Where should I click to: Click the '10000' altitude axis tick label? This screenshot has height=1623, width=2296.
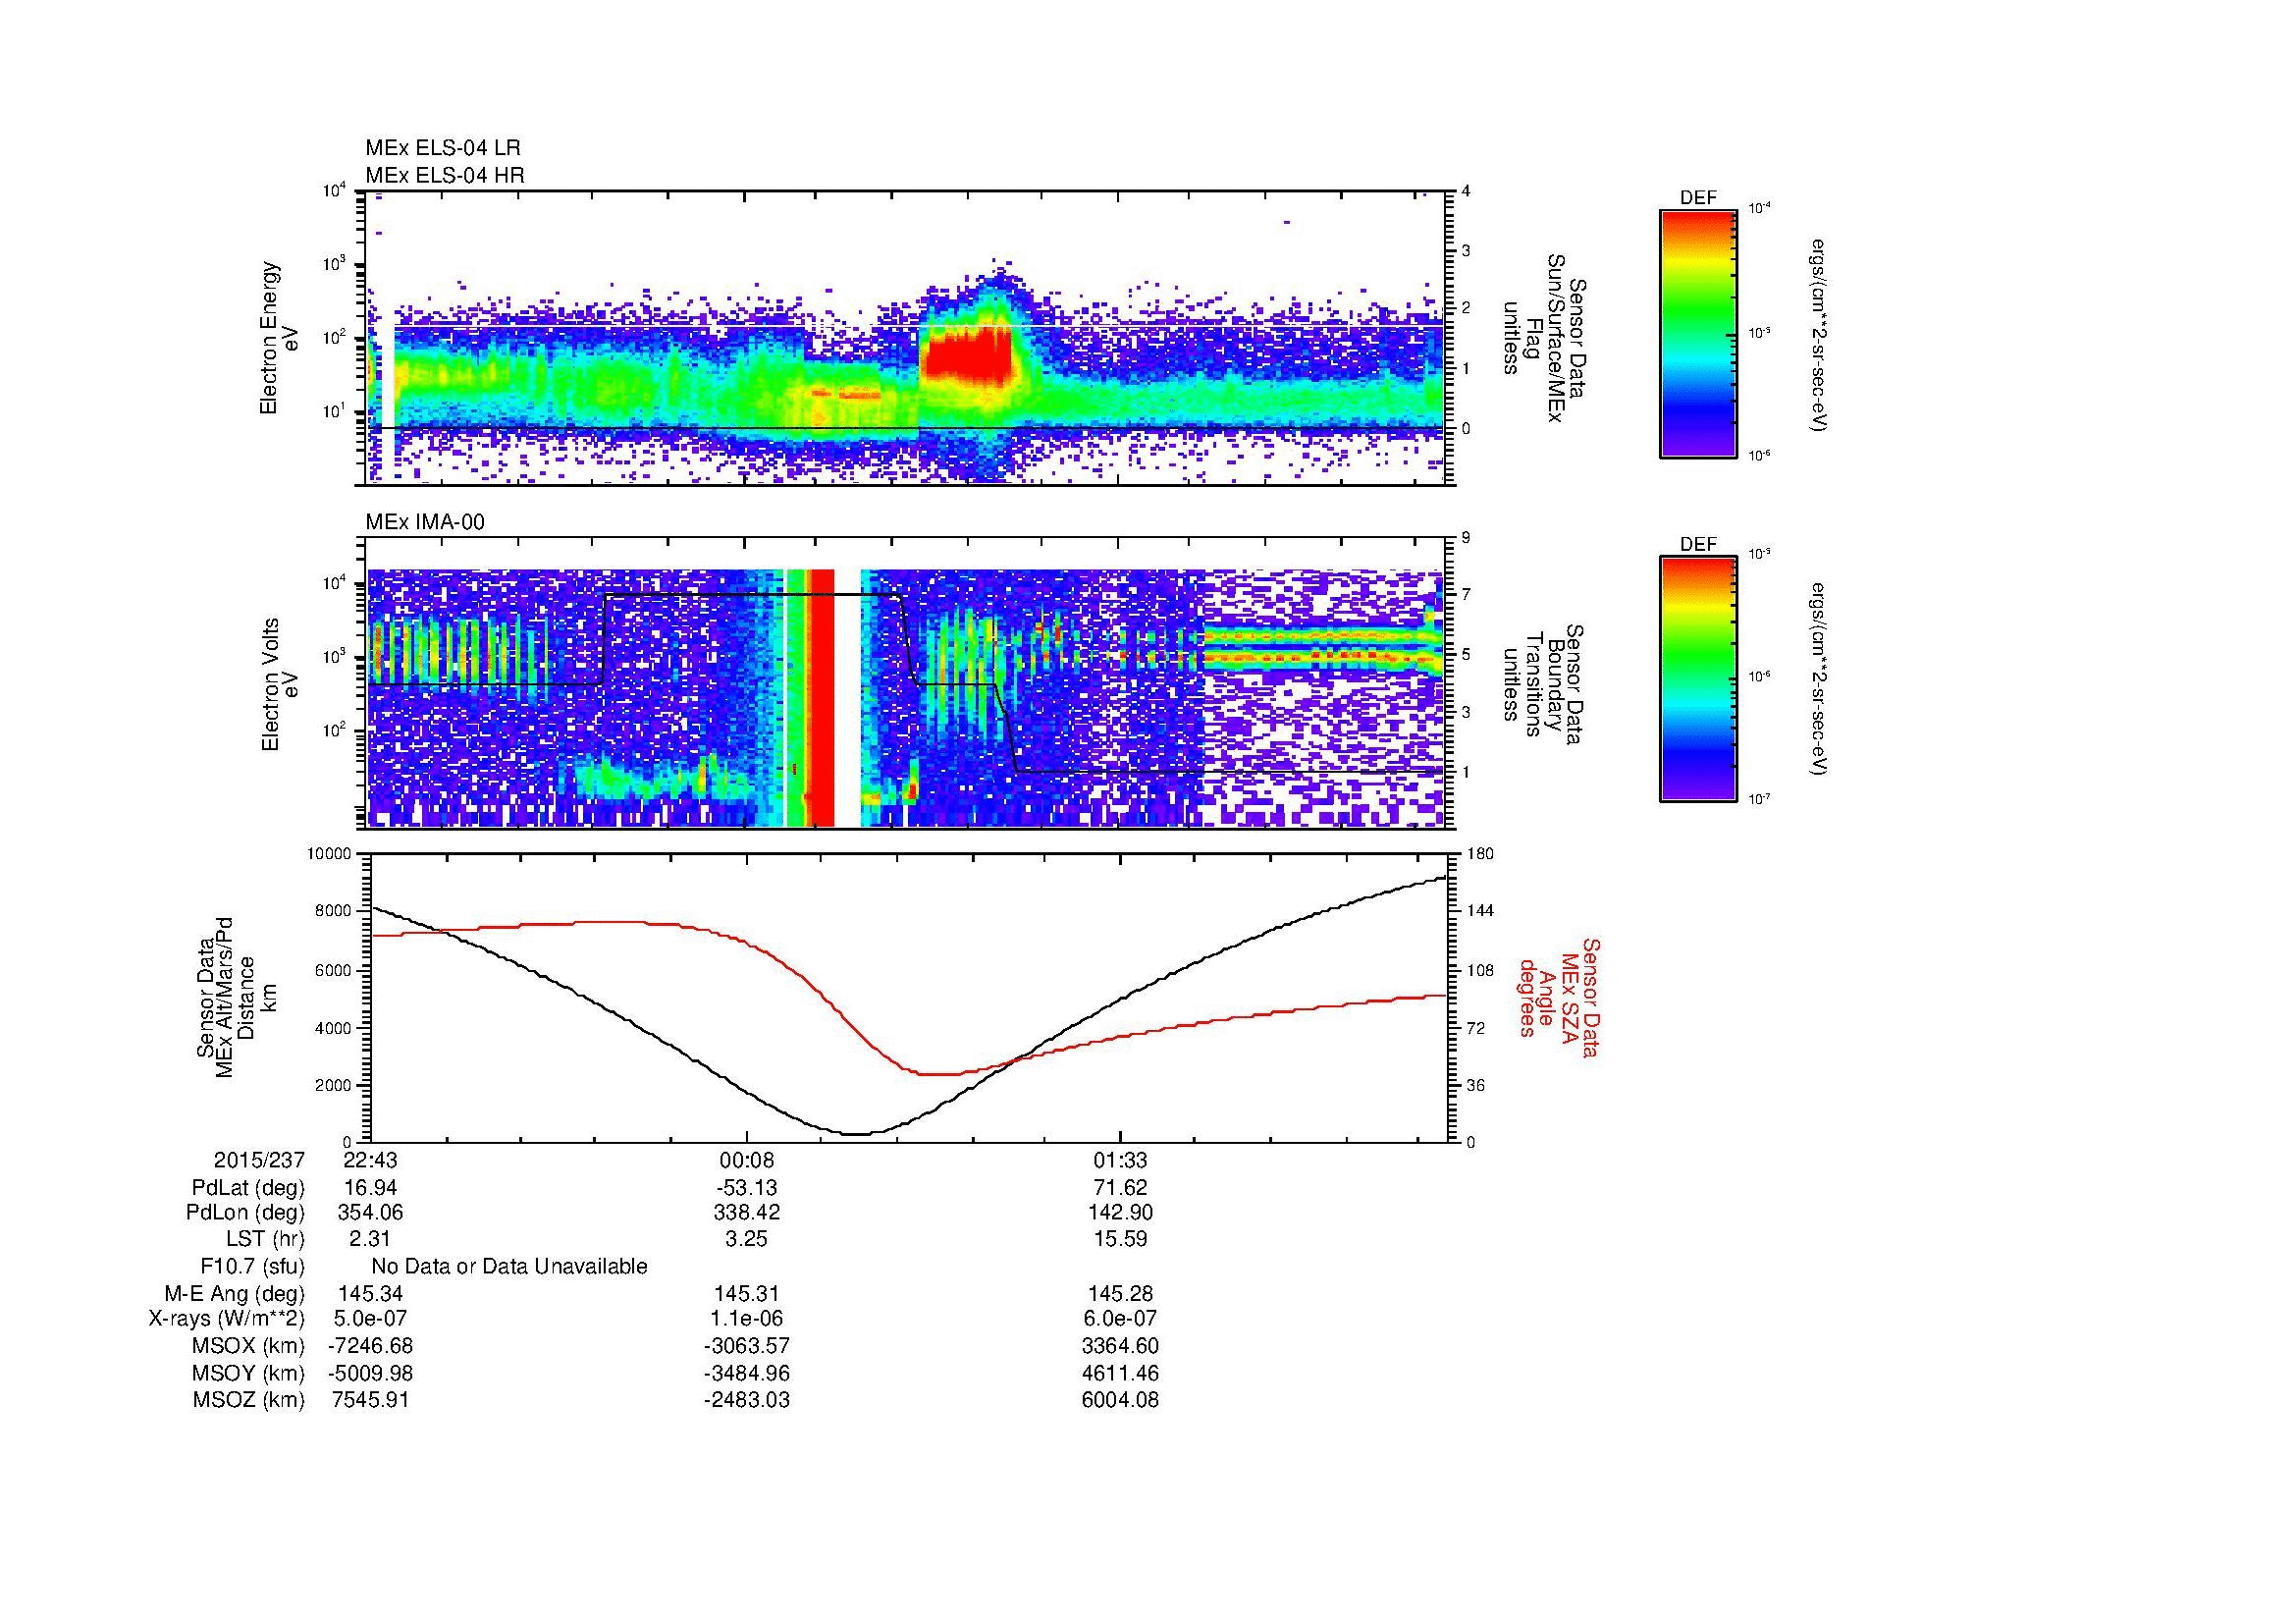pyautogui.click(x=330, y=854)
